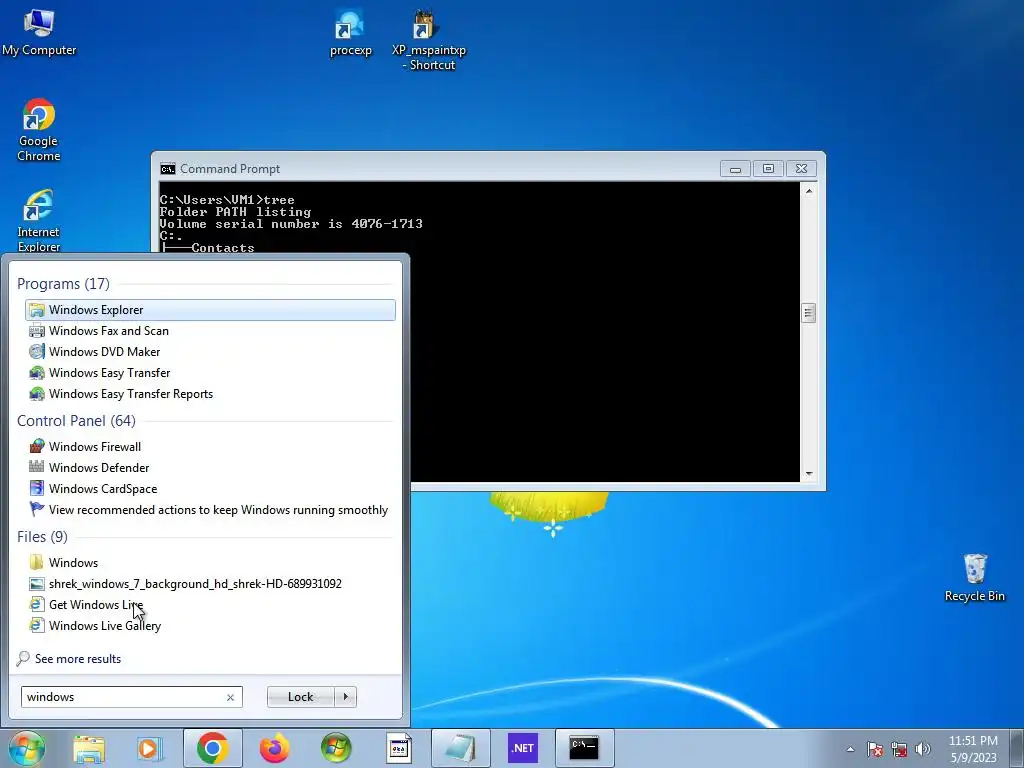Click the Contacts line in tree output
The width and height of the screenshot is (1024, 768).
[x=223, y=248]
